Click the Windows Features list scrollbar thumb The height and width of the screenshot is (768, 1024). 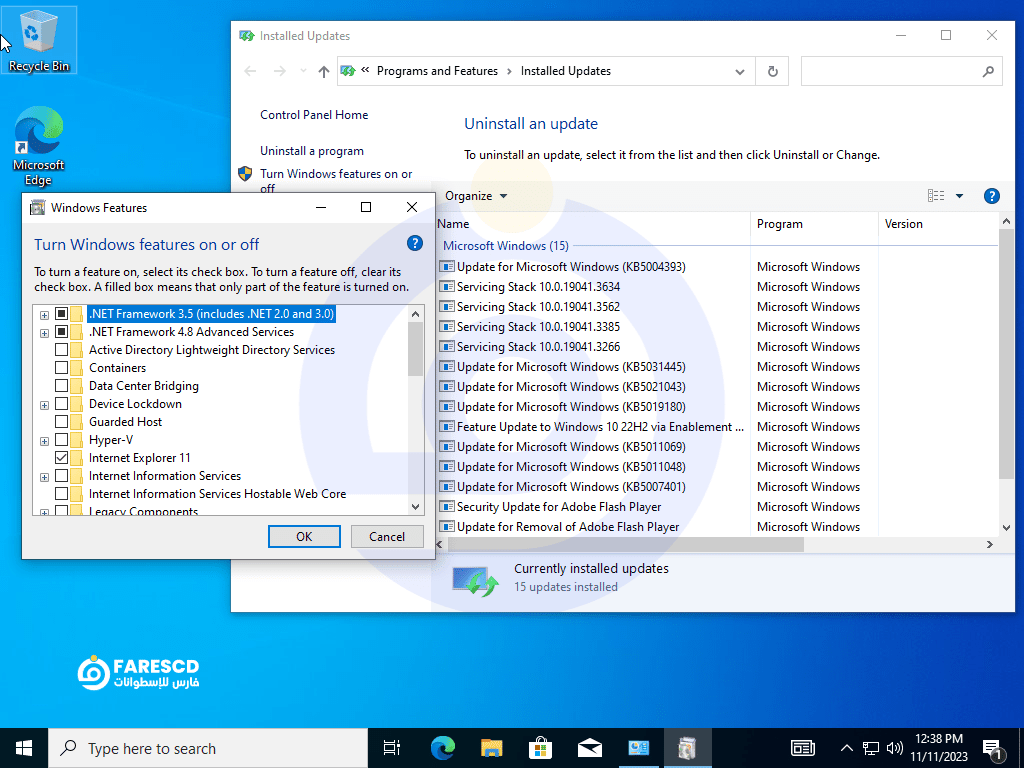[x=415, y=350]
